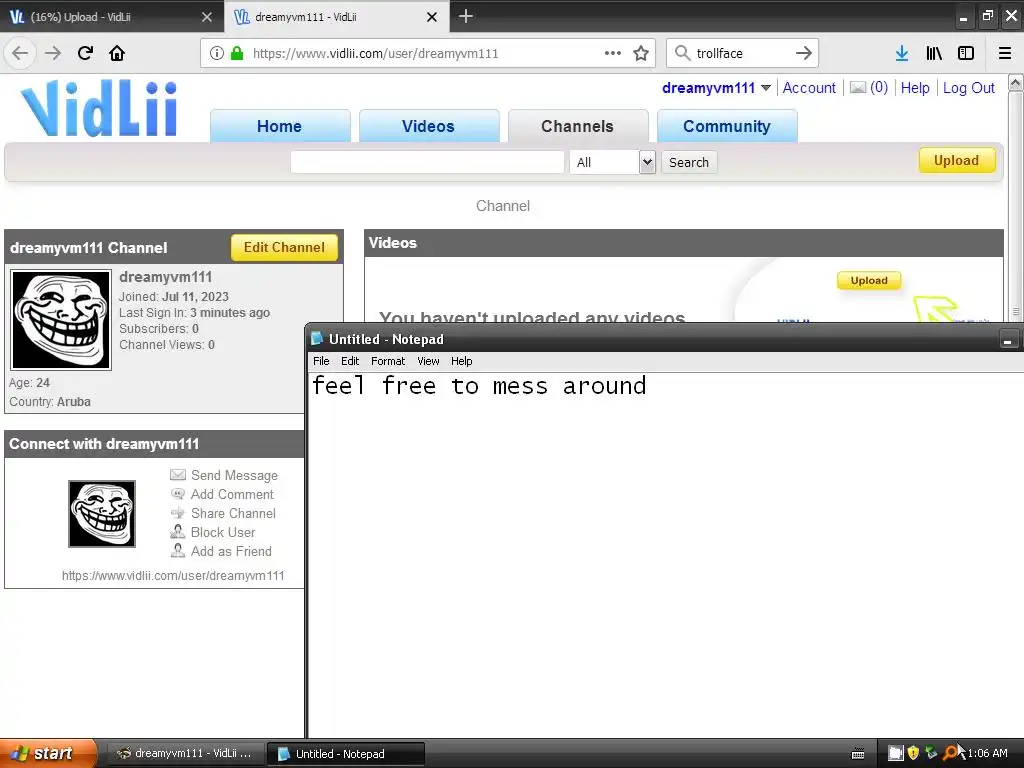
Task: Focus the VidLii search text field
Action: (427, 162)
